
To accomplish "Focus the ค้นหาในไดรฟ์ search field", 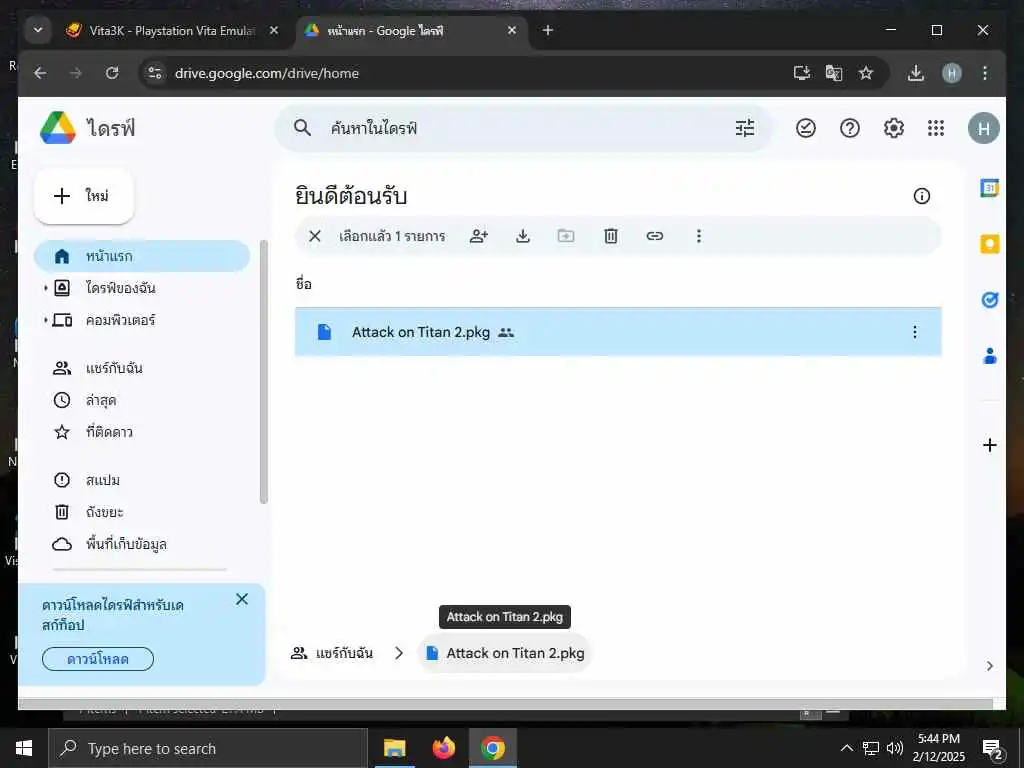I will click(522, 128).
